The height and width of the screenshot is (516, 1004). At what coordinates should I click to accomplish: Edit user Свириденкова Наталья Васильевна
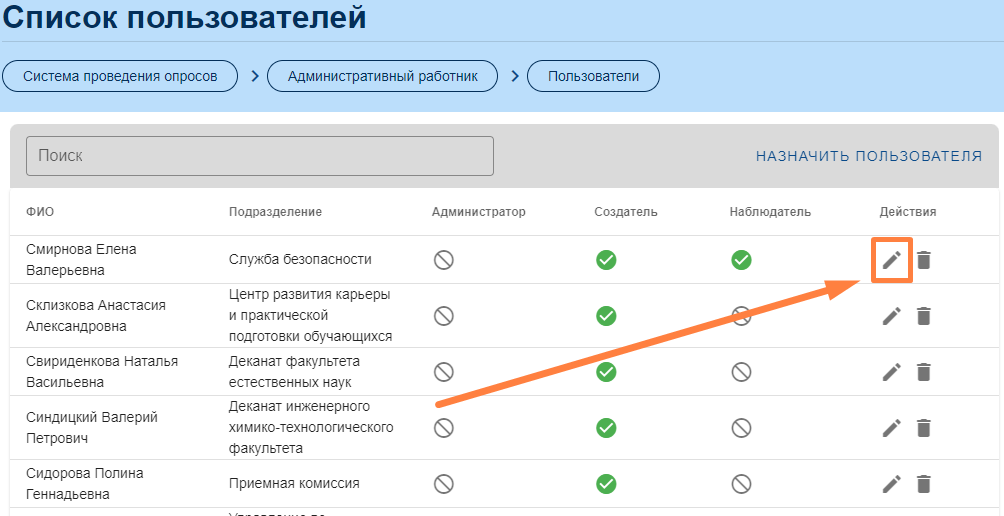[891, 372]
